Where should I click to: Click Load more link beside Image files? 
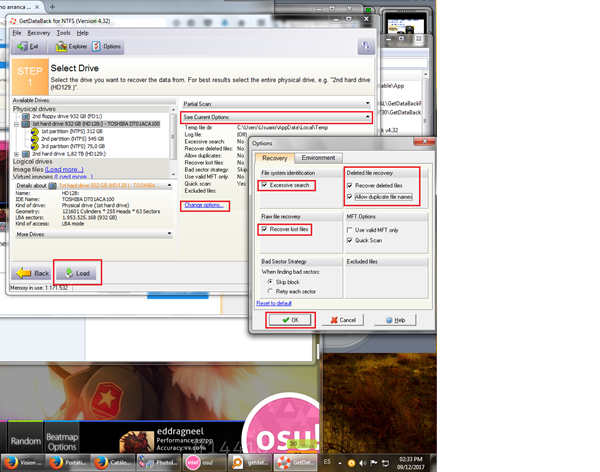tap(64, 169)
